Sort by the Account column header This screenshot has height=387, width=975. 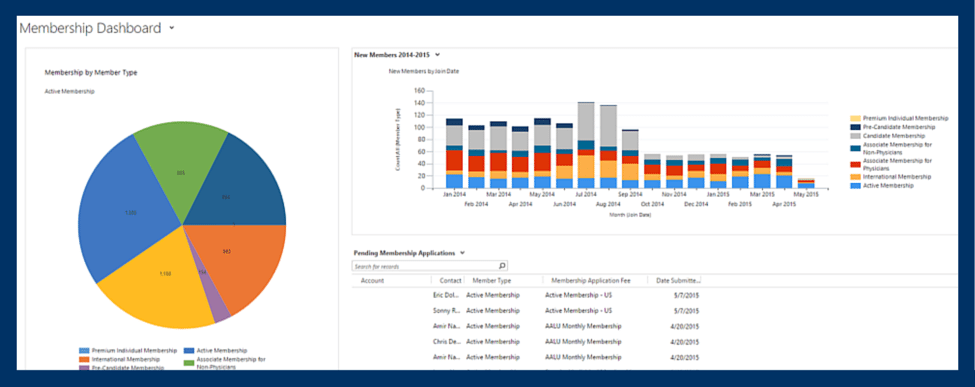372,281
